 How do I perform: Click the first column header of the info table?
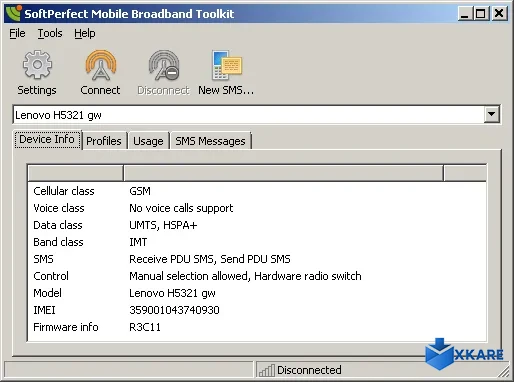(x=76, y=173)
